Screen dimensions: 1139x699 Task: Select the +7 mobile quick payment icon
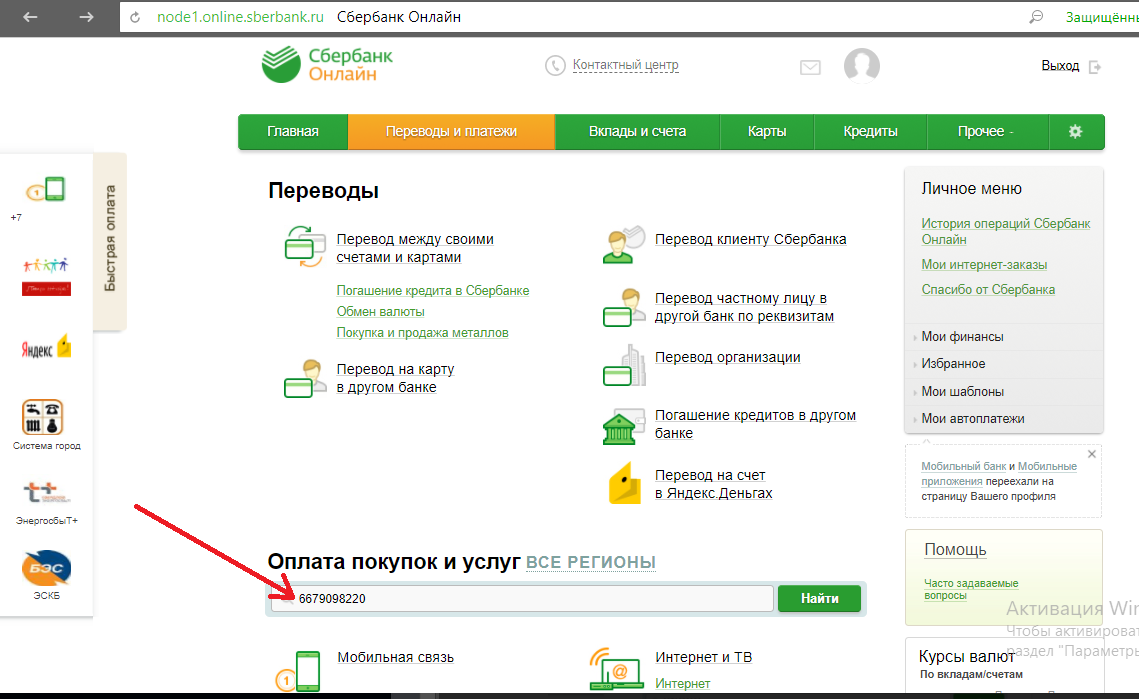(46, 190)
